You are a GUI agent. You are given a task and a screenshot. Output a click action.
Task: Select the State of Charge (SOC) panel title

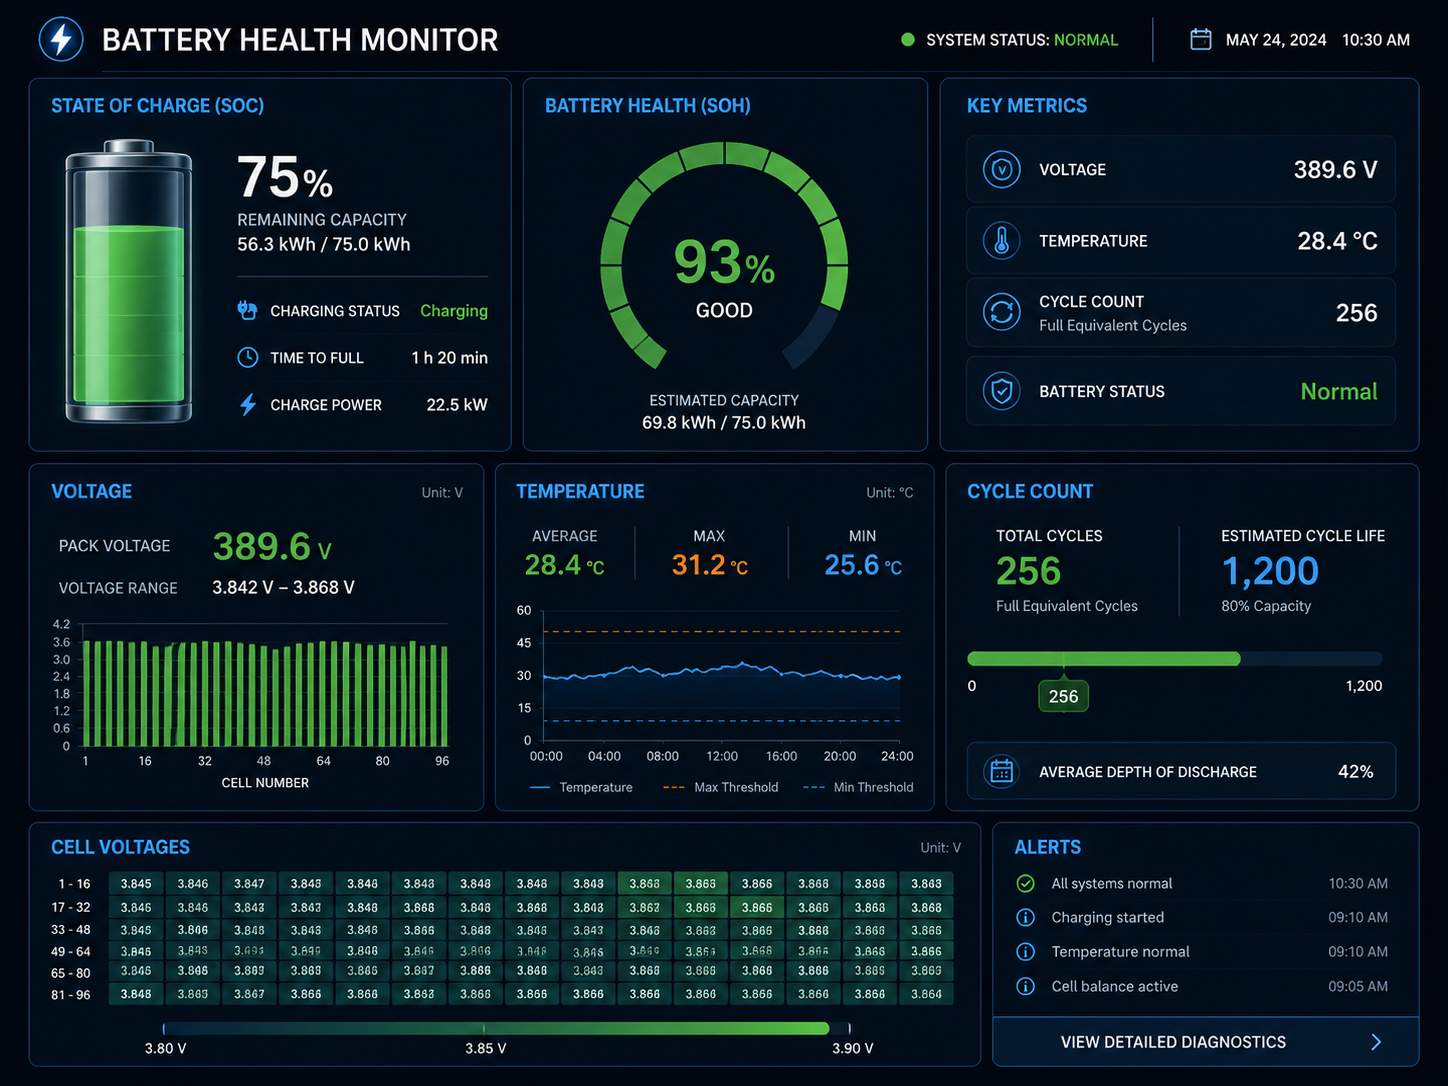(x=158, y=106)
